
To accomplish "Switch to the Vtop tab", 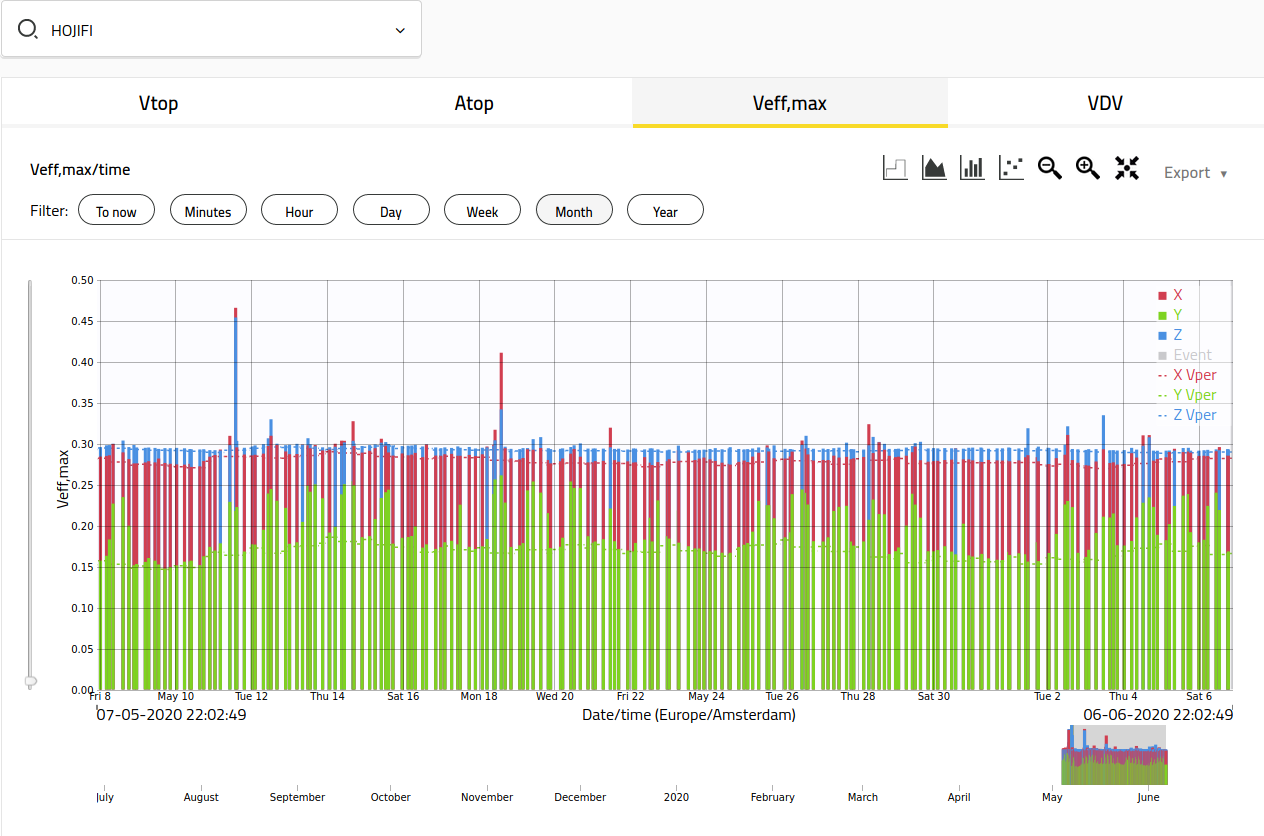I will coord(158,103).
